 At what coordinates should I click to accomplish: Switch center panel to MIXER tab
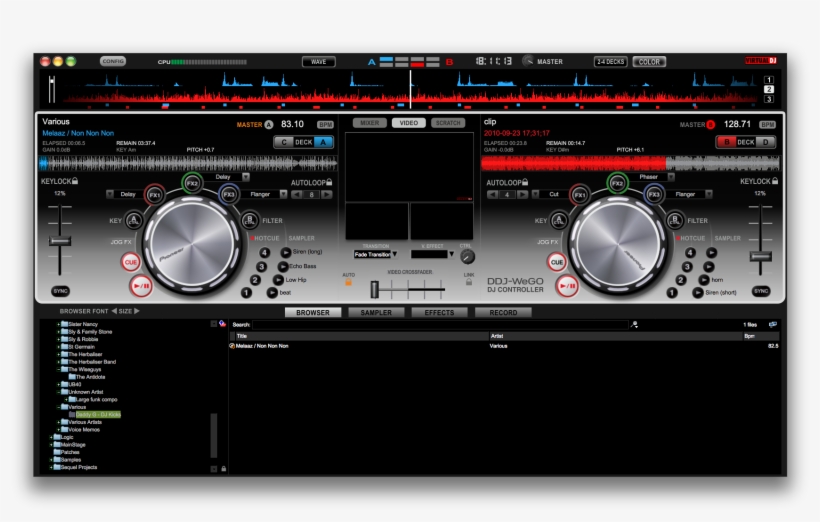(370, 123)
